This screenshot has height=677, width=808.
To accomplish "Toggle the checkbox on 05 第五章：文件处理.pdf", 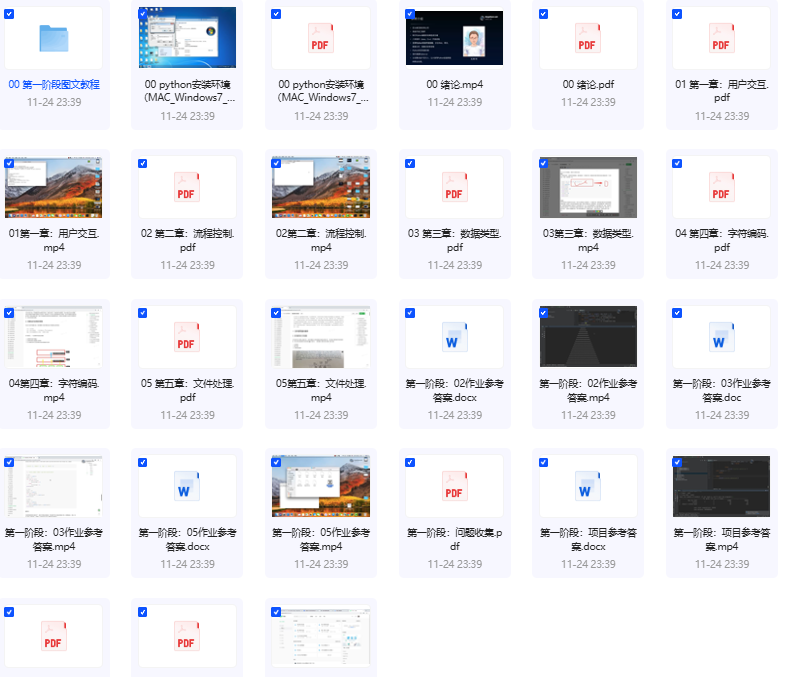I will click(x=143, y=313).
